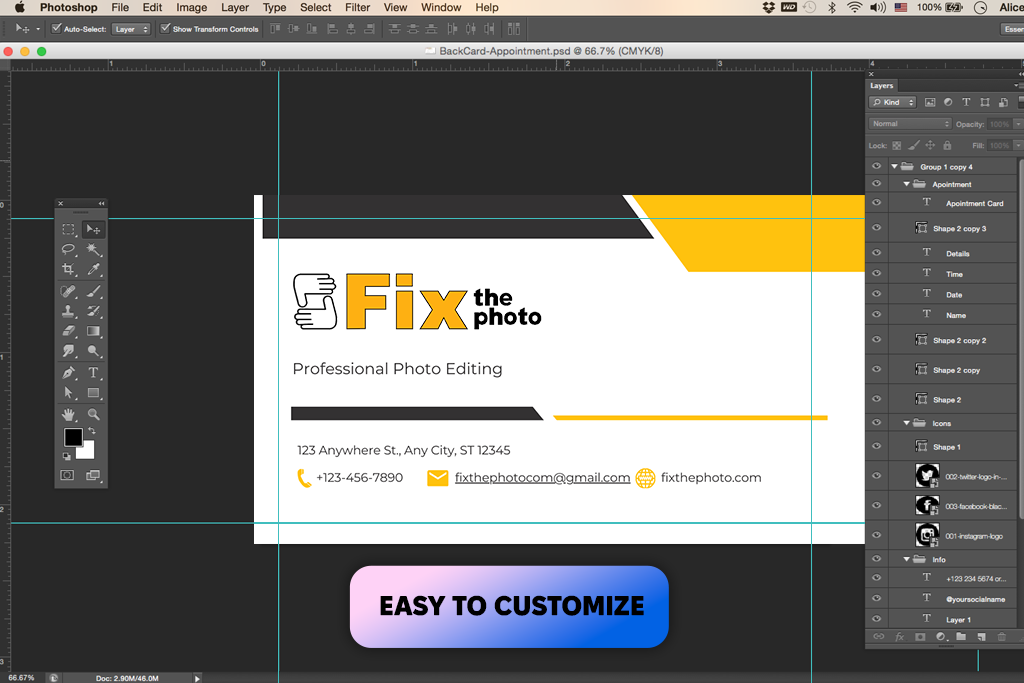1024x683 pixels.
Task: Open the File menu
Action: click(x=120, y=7)
